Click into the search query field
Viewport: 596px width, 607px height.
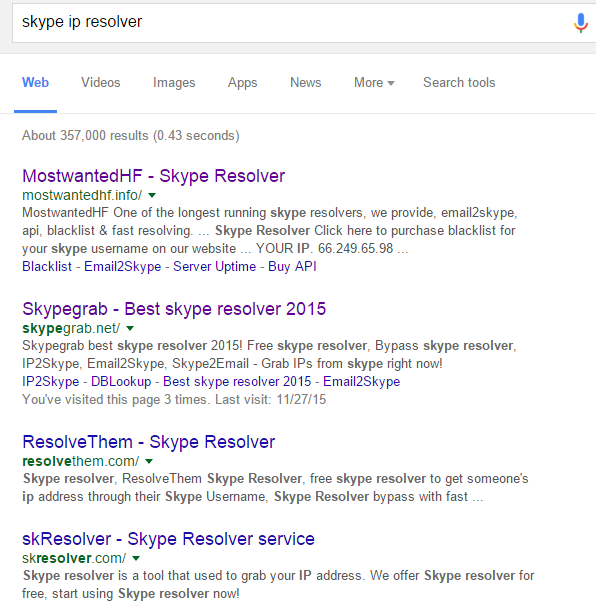pos(290,22)
